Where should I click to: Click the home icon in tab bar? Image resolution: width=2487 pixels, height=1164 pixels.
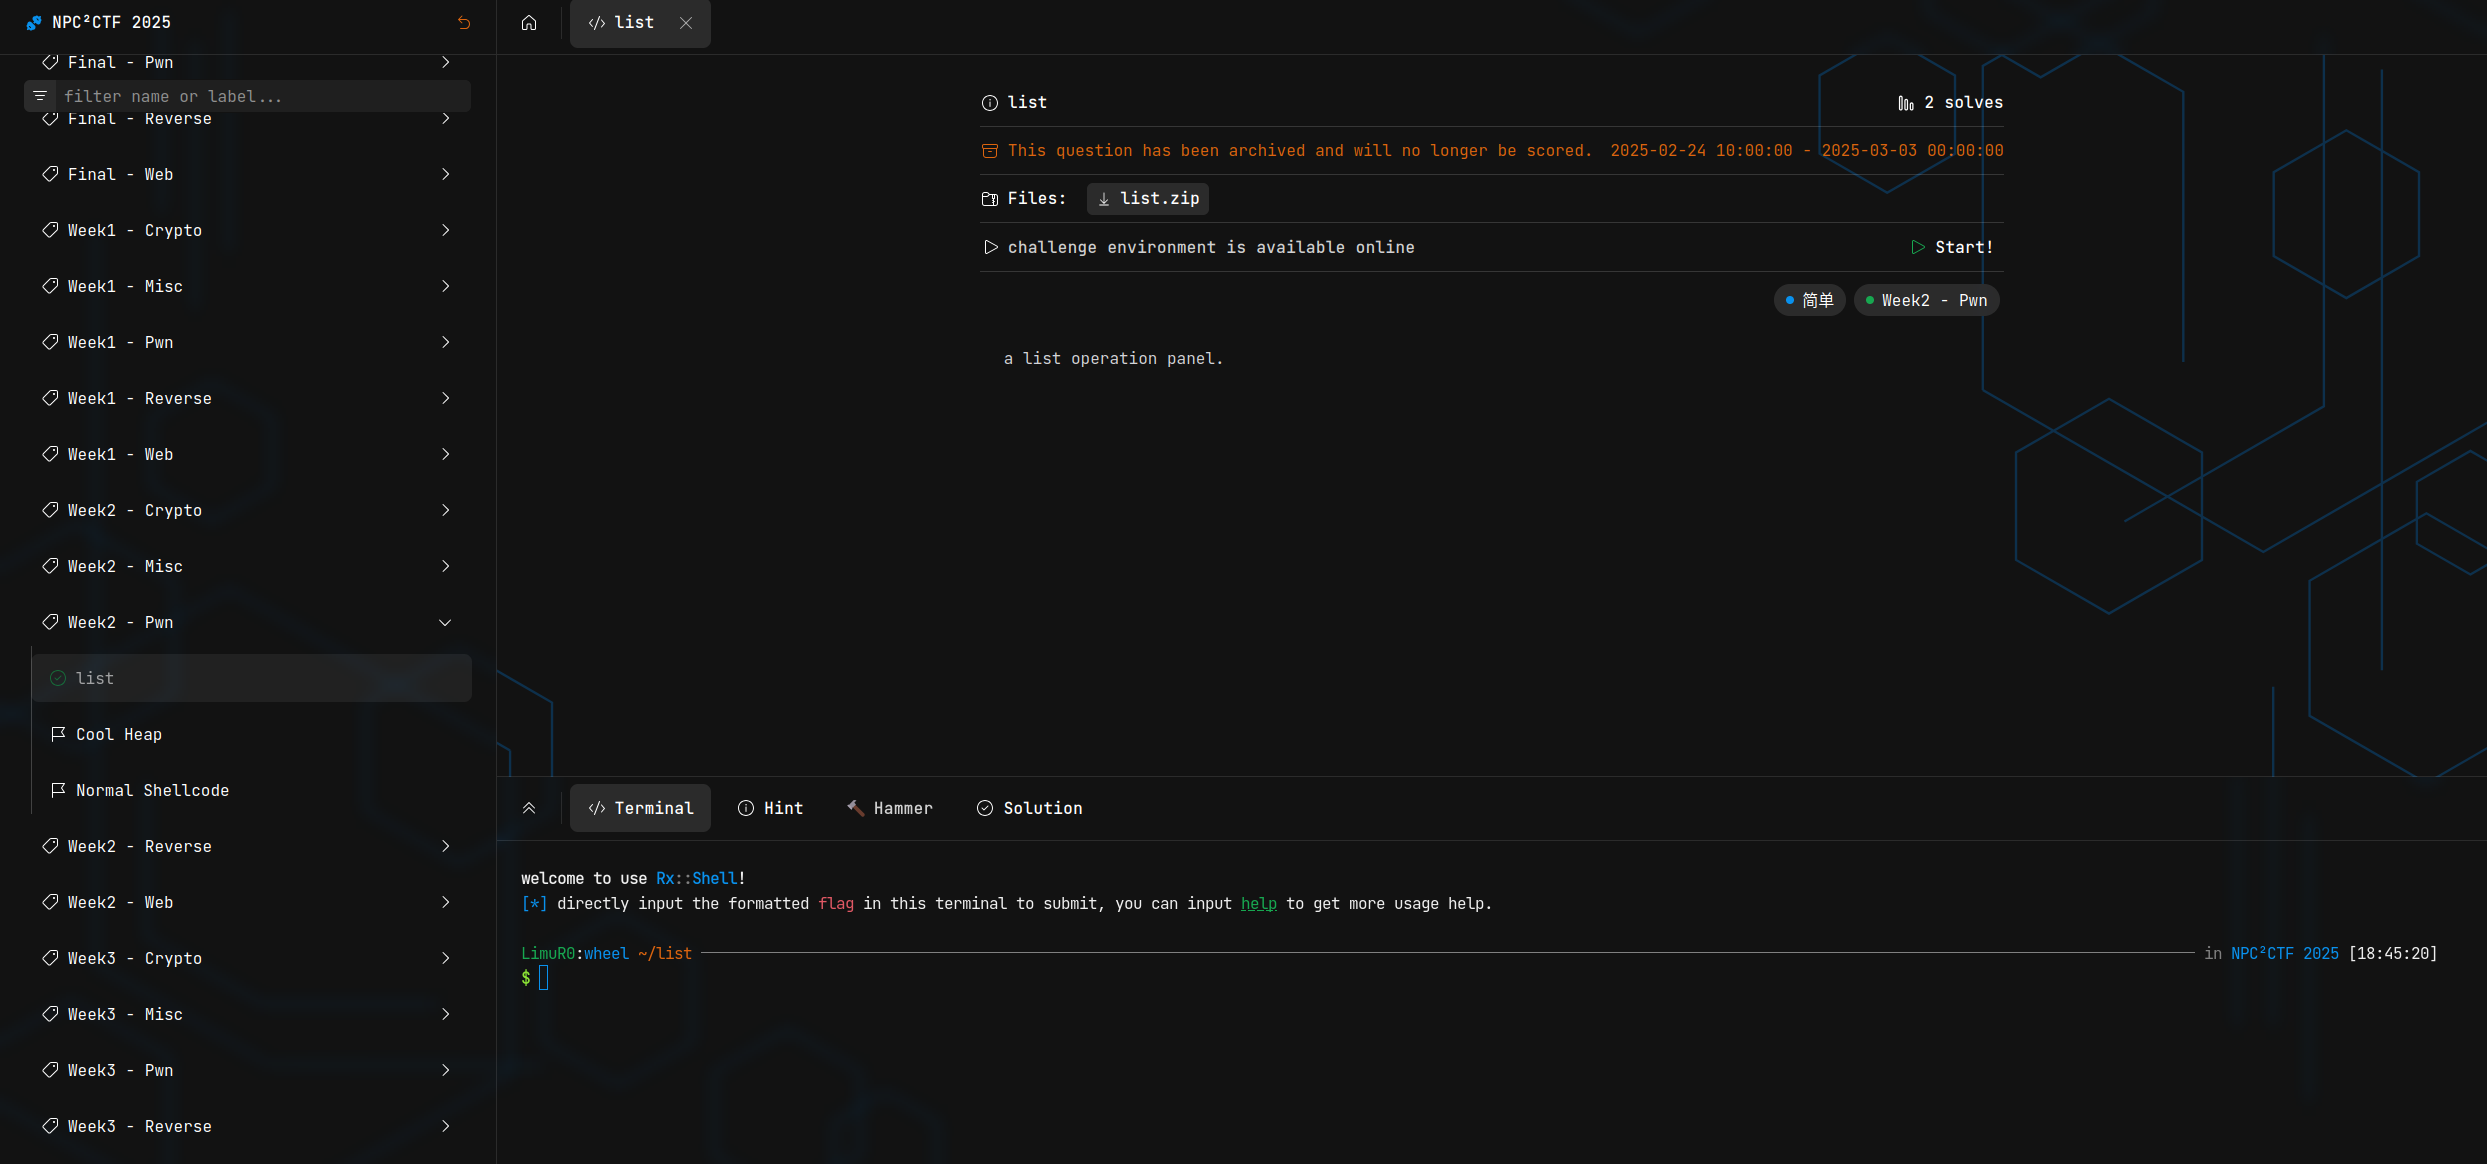(529, 23)
